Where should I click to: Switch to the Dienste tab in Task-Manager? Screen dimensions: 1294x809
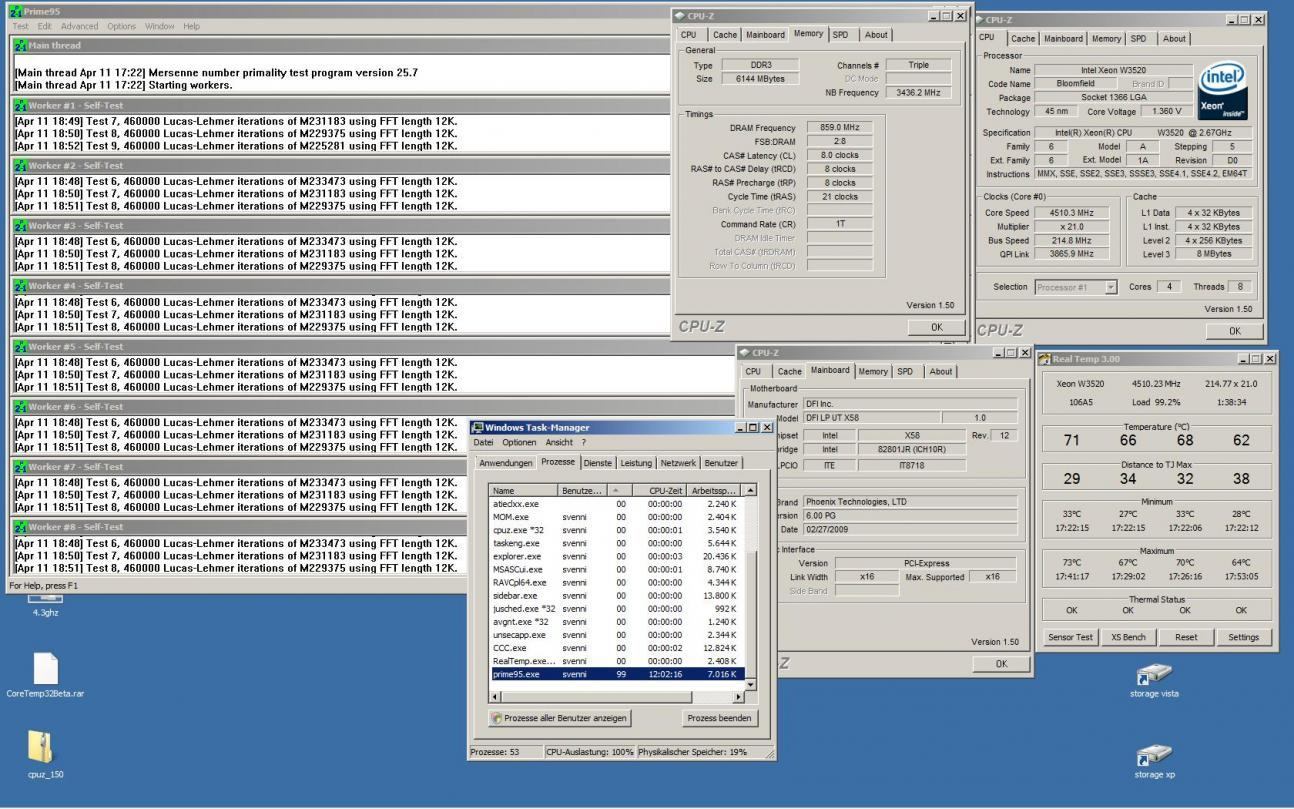pyautogui.click(x=598, y=463)
